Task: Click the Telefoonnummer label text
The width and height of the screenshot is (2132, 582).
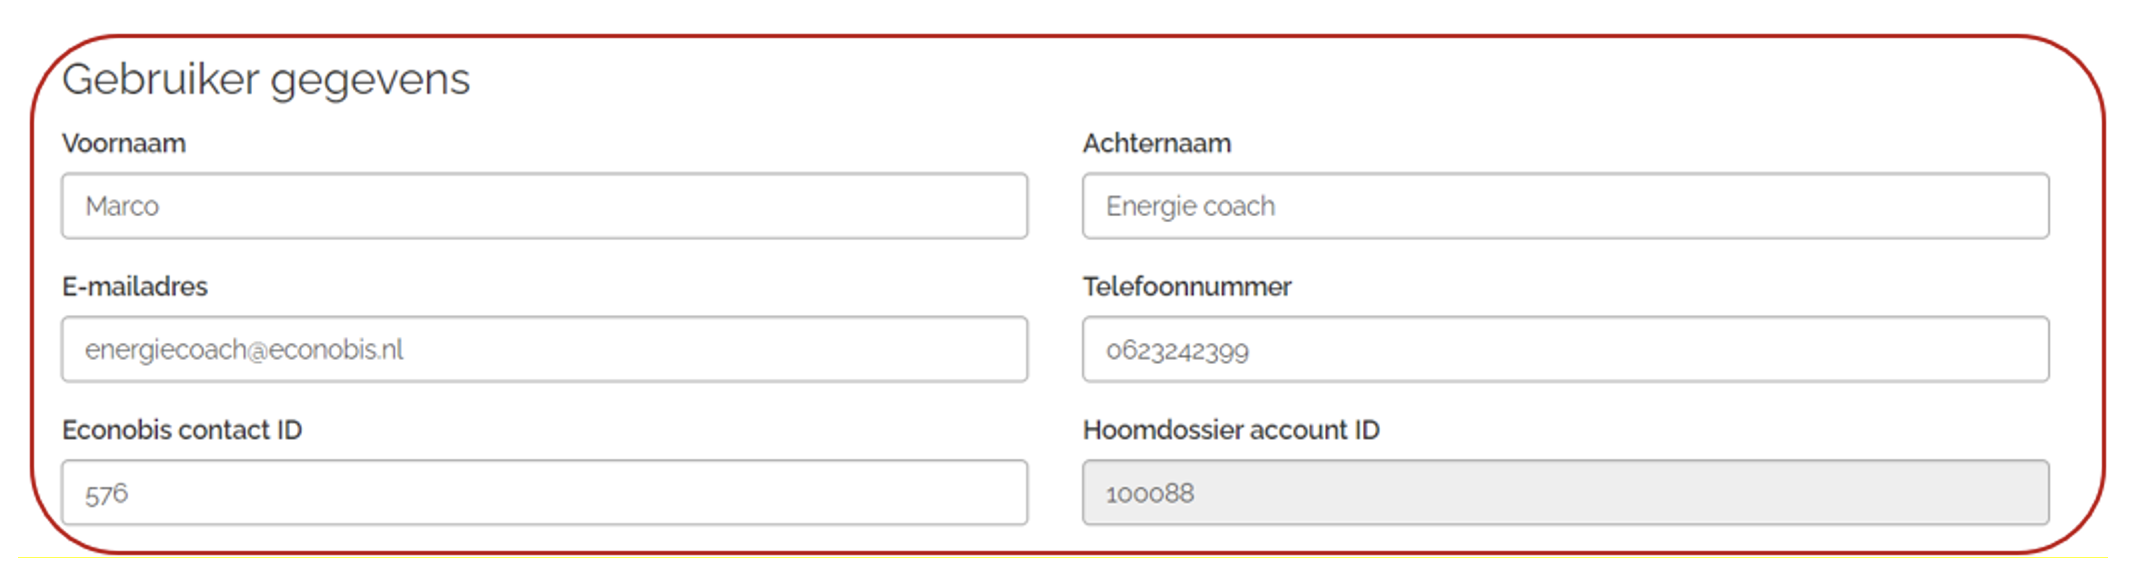Action: tap(1187, 287)
